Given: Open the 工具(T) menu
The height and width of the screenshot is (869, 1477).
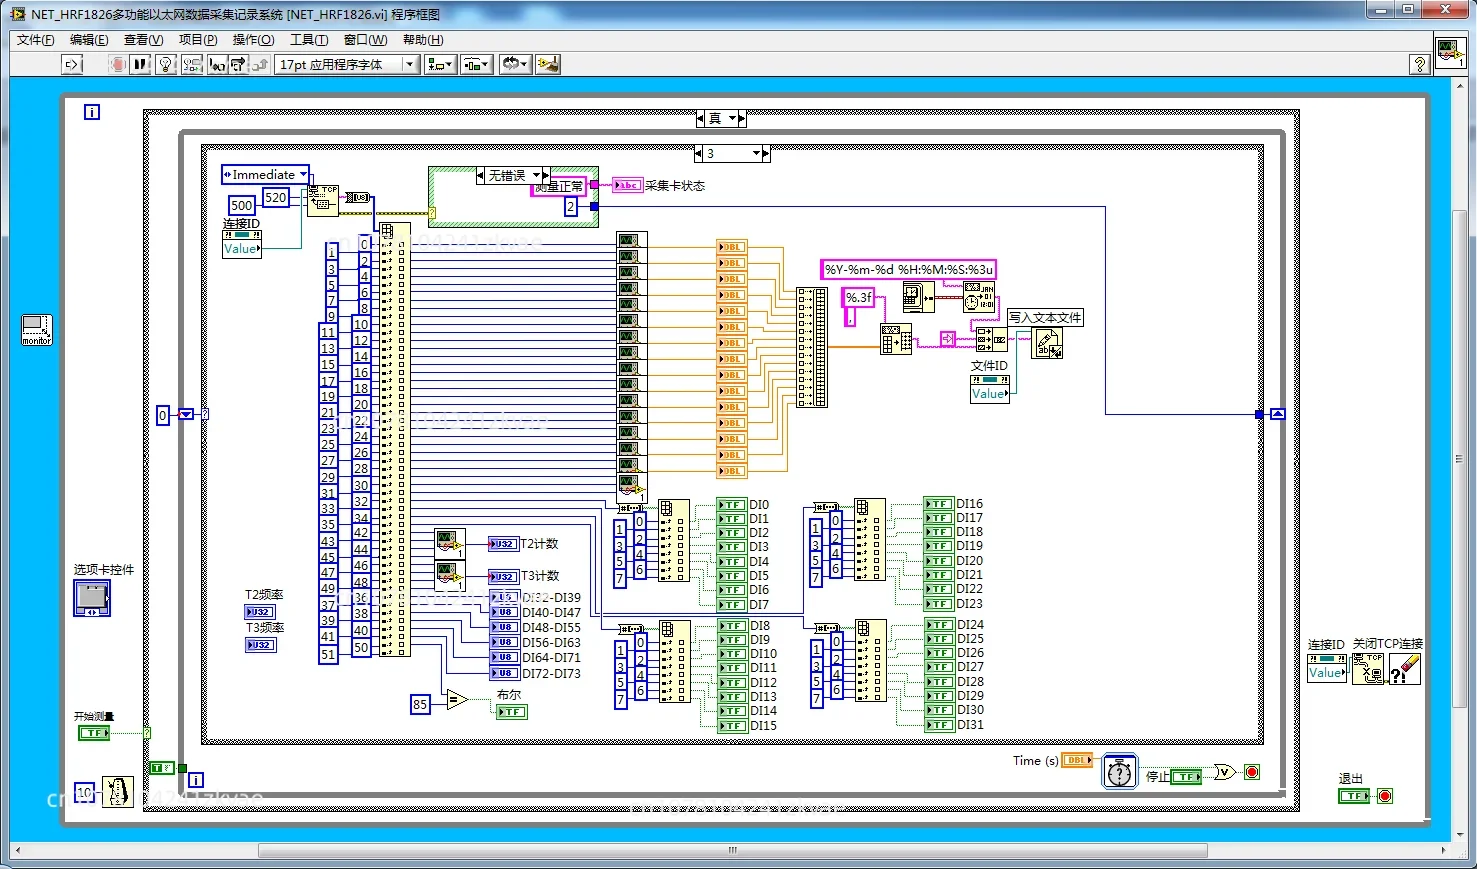Looking at the screenshot, I should (309, 40).
